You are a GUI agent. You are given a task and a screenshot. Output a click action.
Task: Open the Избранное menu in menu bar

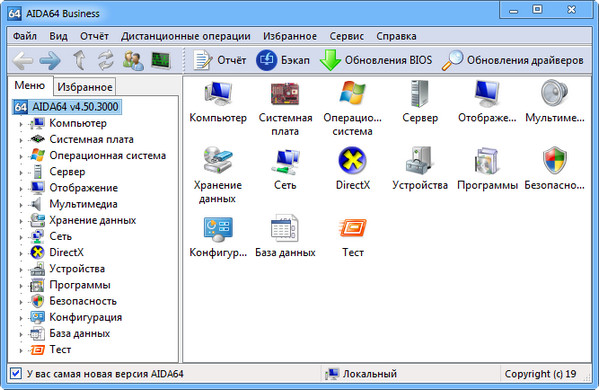(x=290, y=36)
